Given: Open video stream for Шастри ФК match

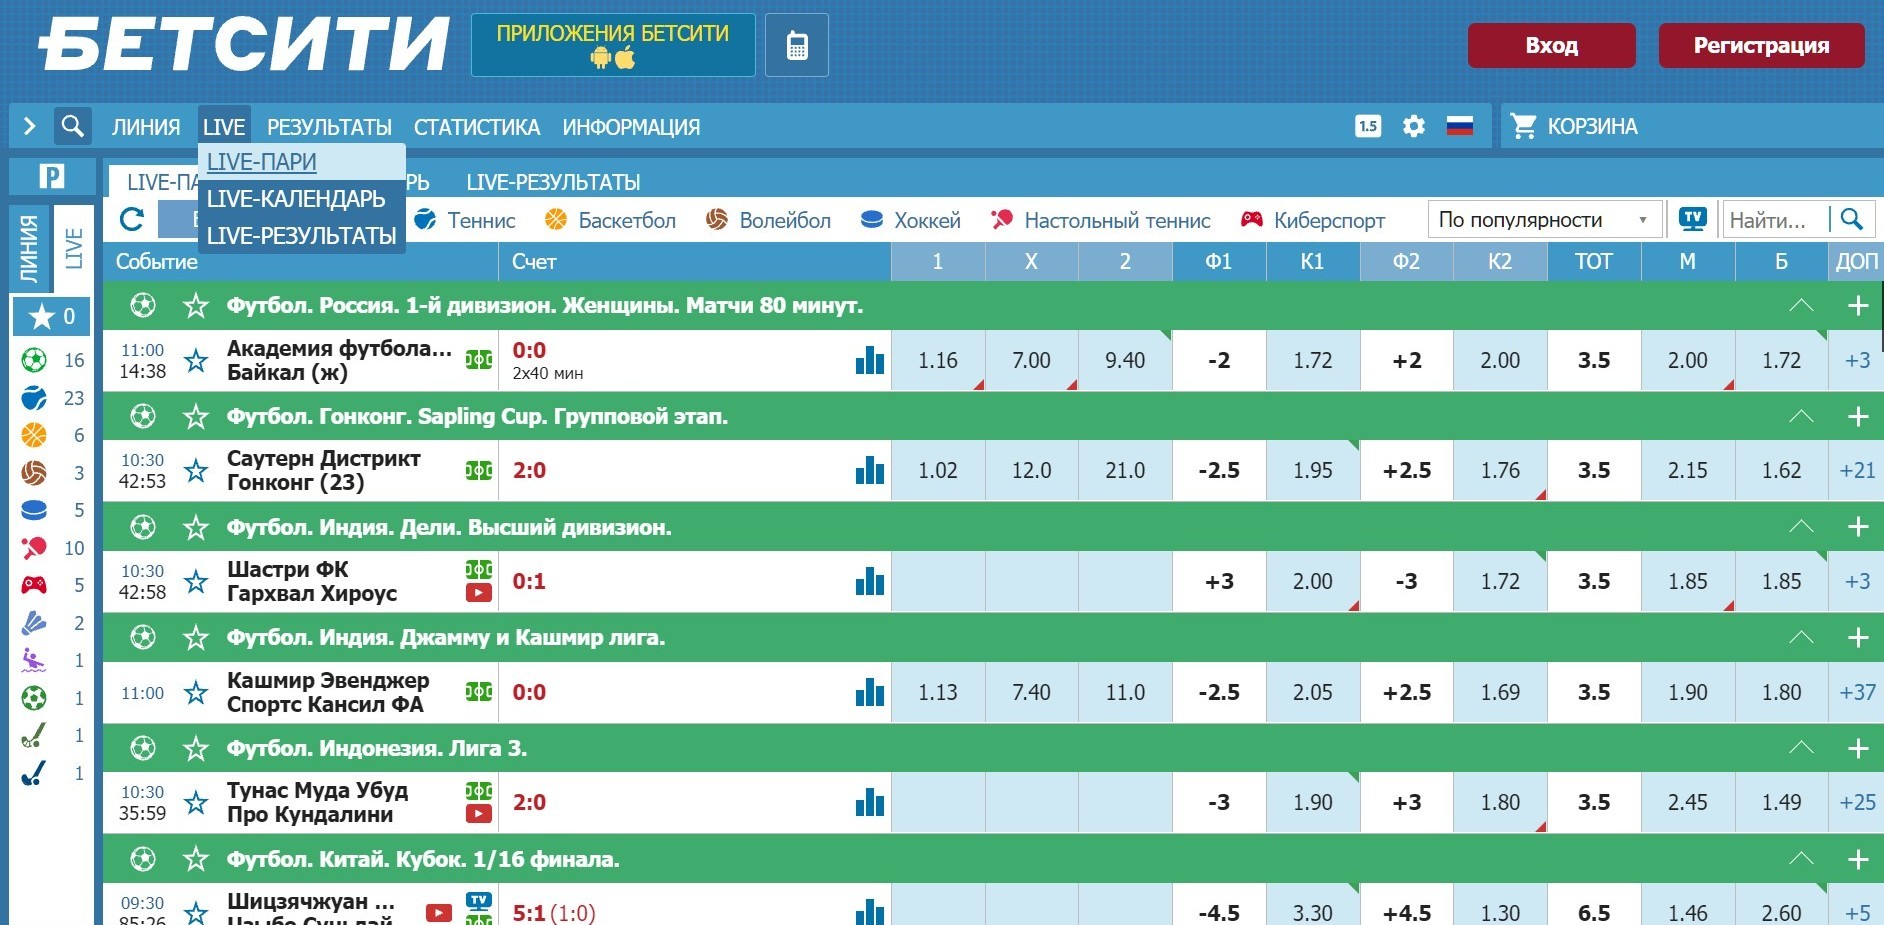Looking at the screenshot, I should coord(479,593).
